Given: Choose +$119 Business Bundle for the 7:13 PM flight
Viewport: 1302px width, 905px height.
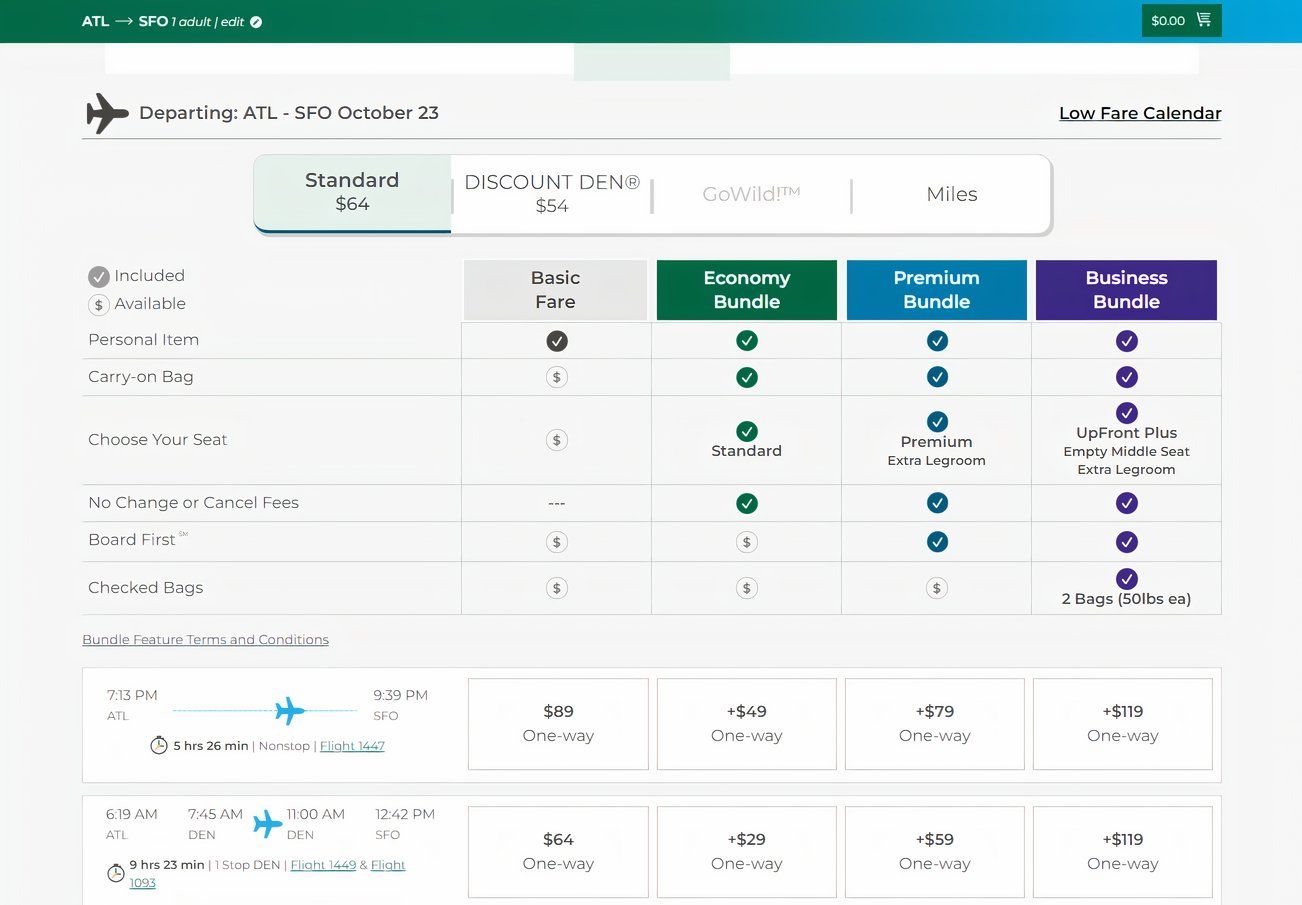Looking at the screenshot, I should coord(1122,724).
